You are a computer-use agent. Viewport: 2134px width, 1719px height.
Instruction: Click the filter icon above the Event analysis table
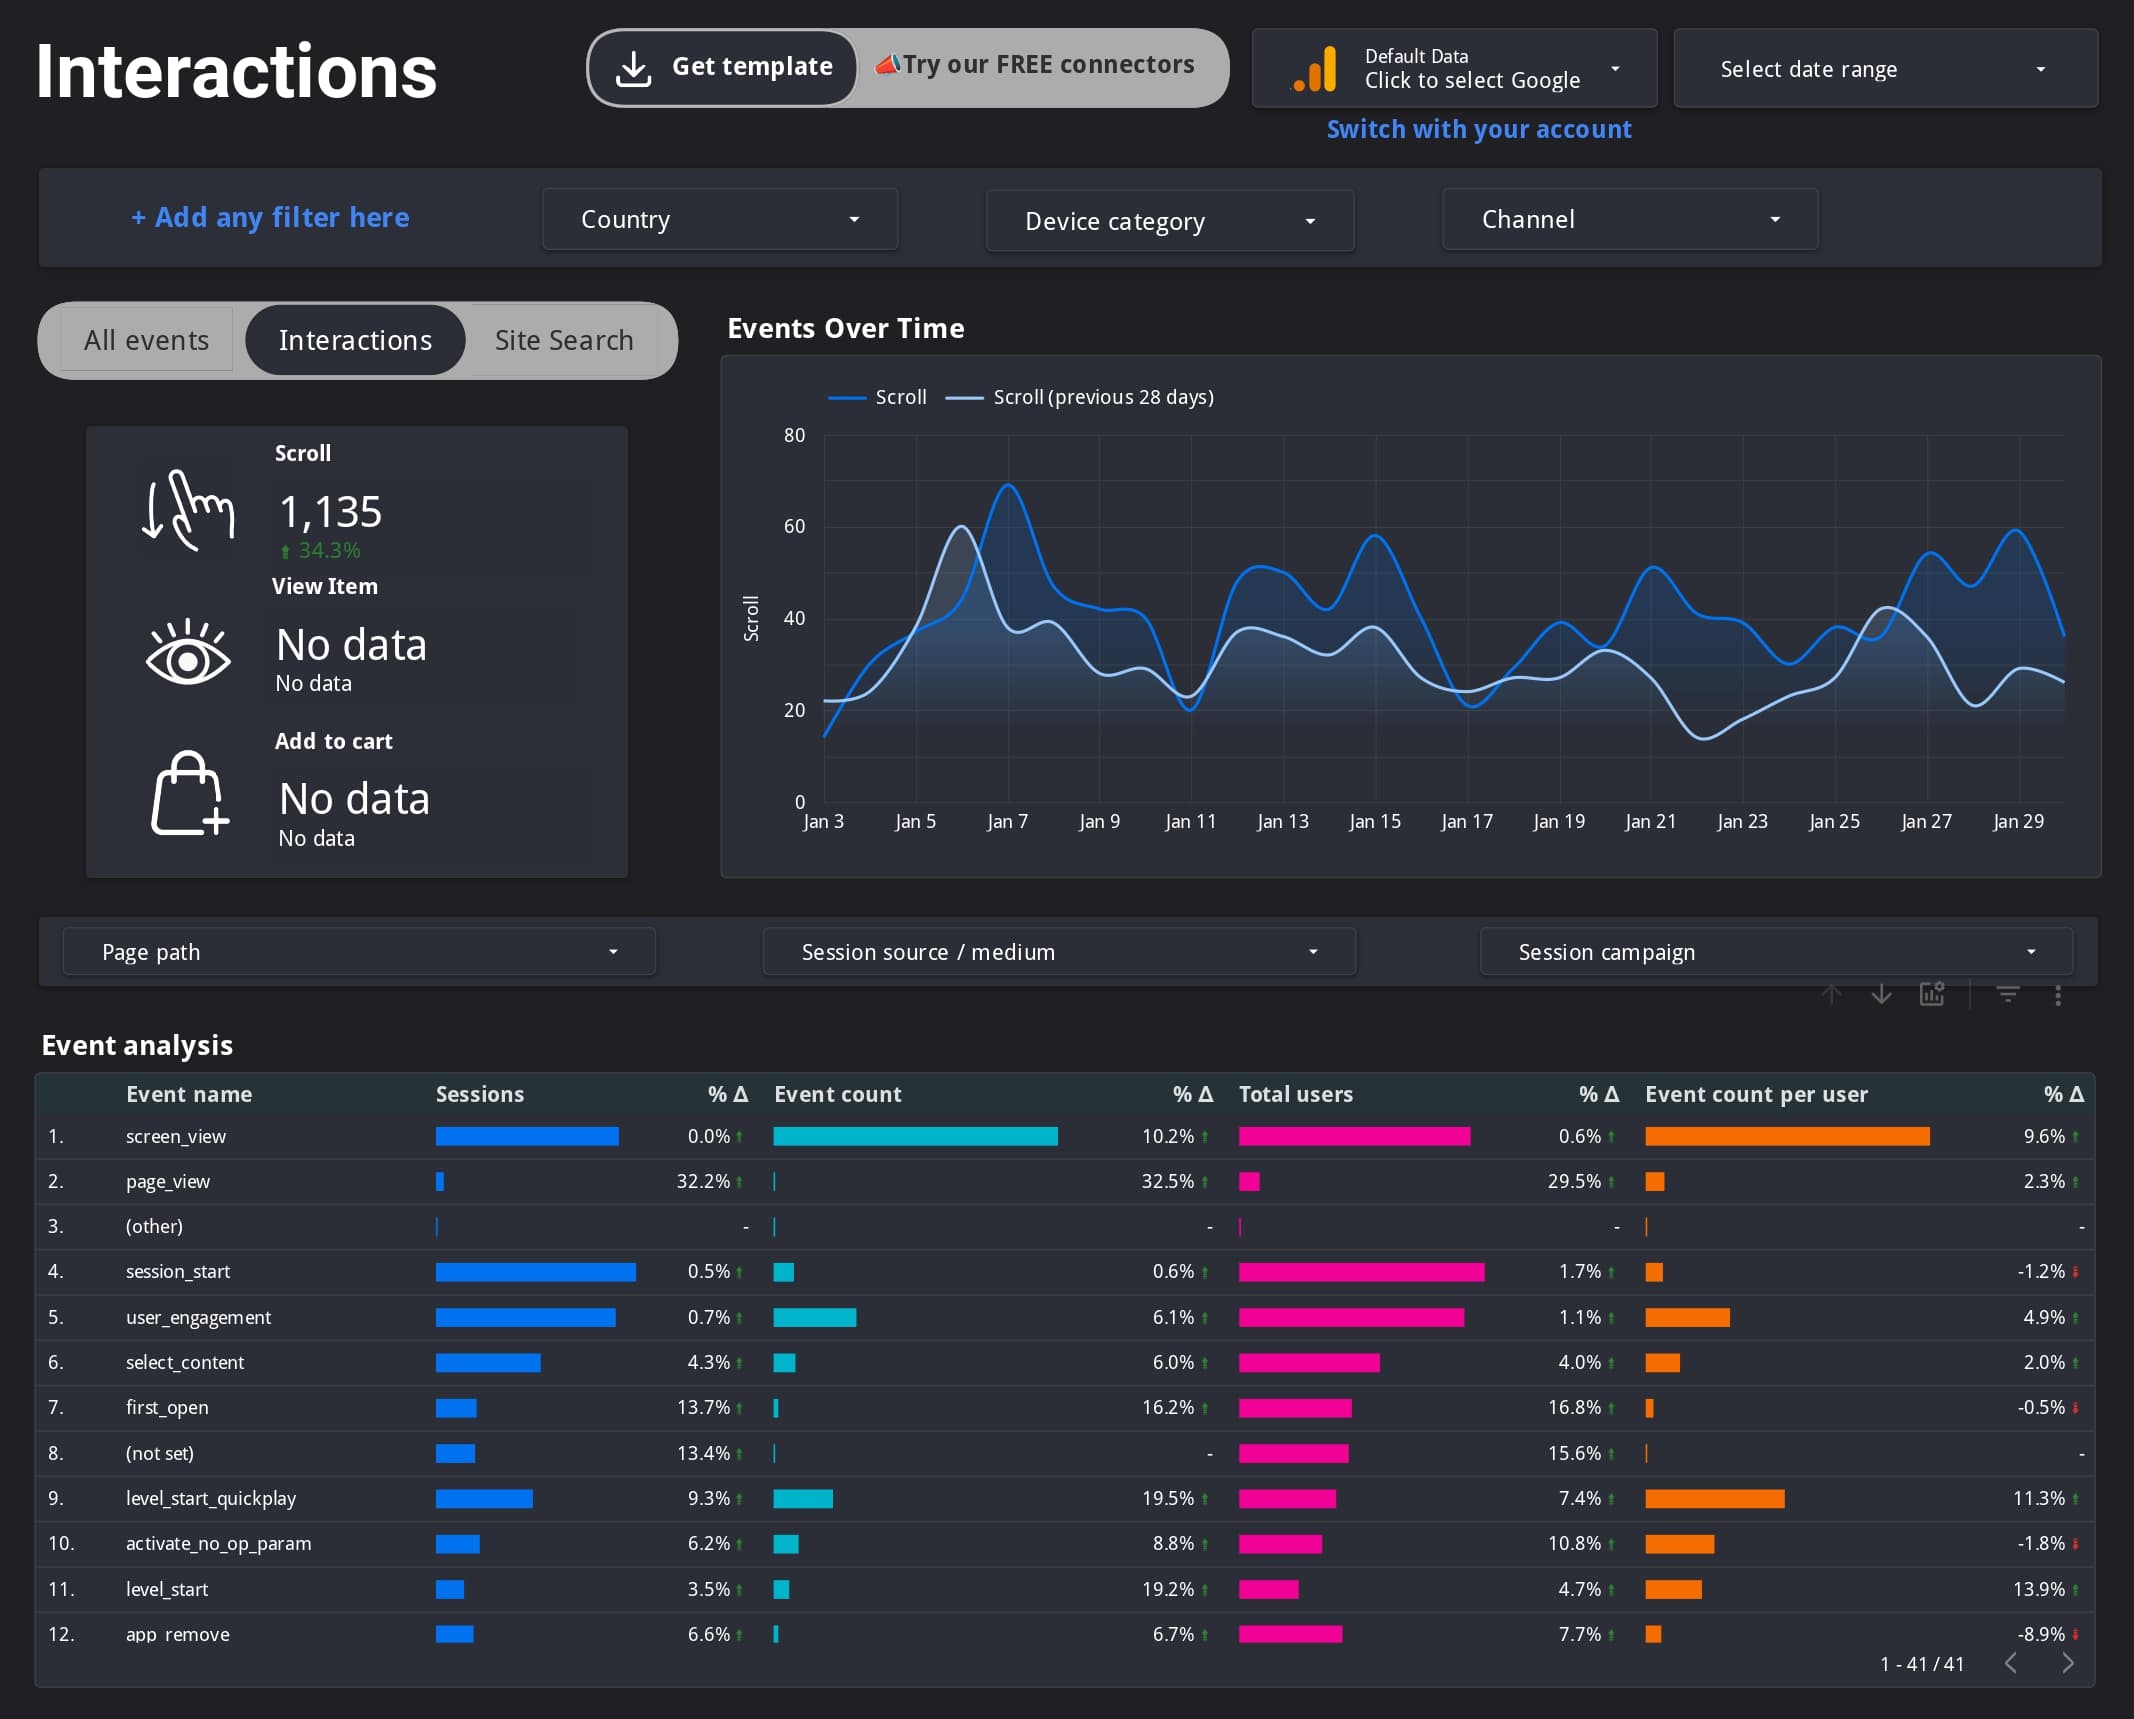tap(2007, 995)
